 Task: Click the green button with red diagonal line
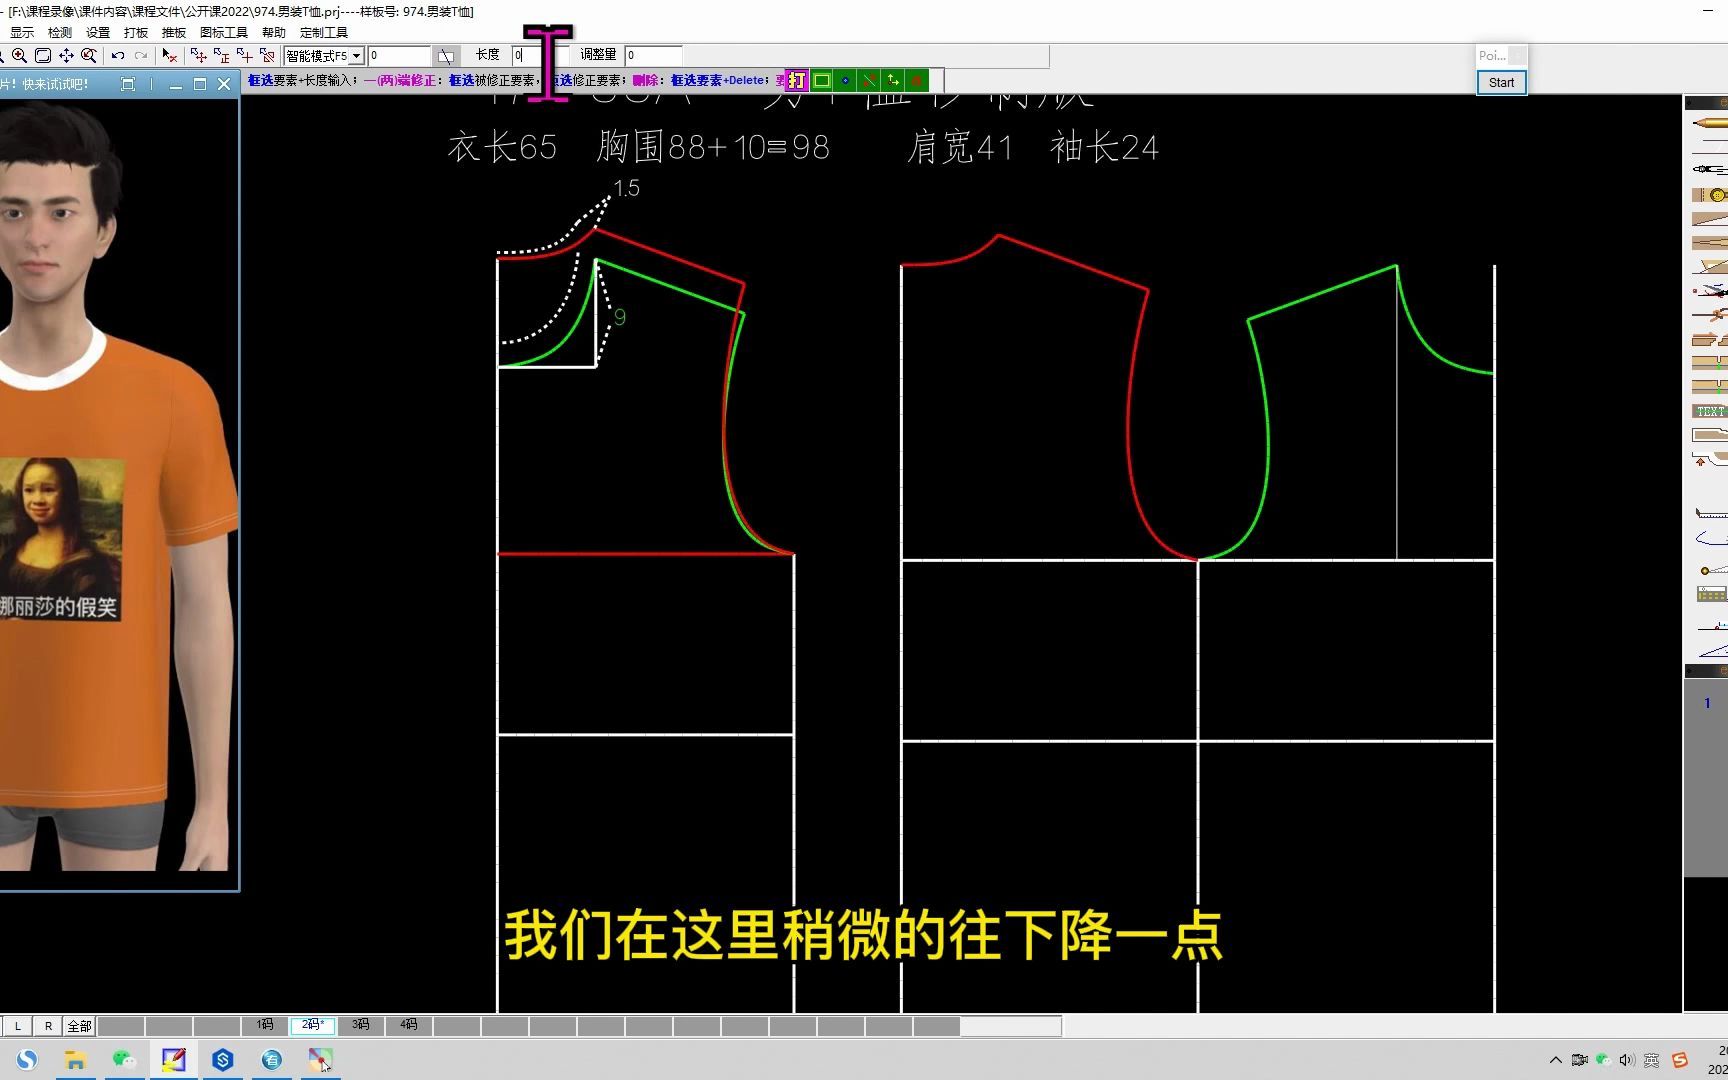click(869, 80)
